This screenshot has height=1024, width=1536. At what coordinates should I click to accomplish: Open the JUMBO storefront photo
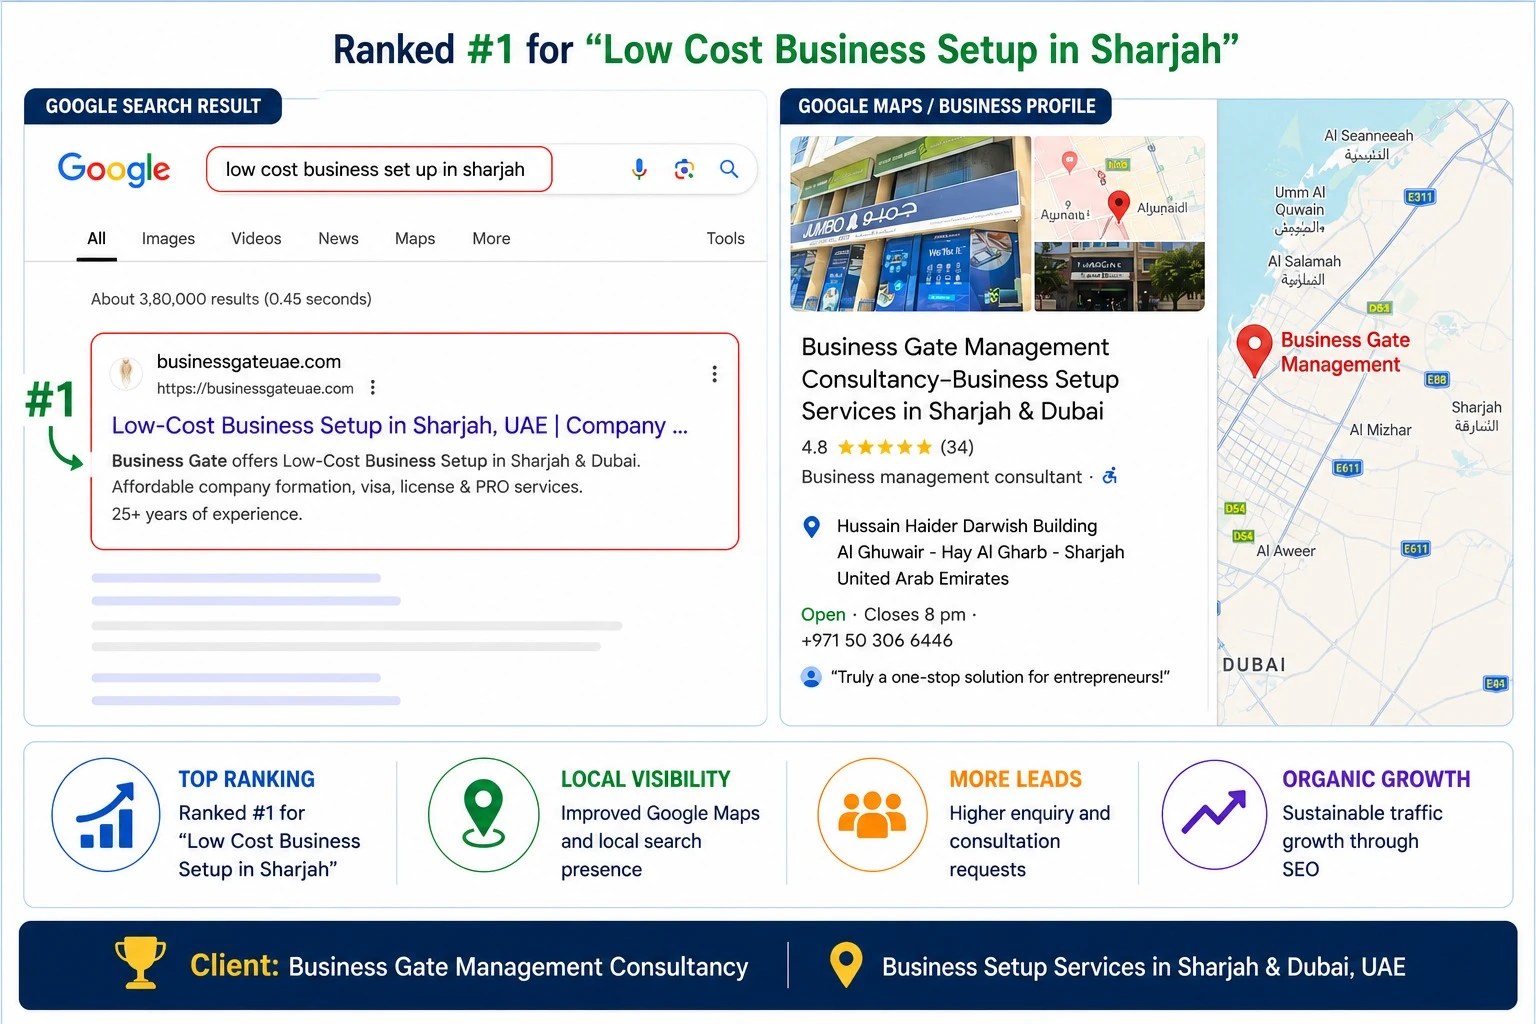910,224
